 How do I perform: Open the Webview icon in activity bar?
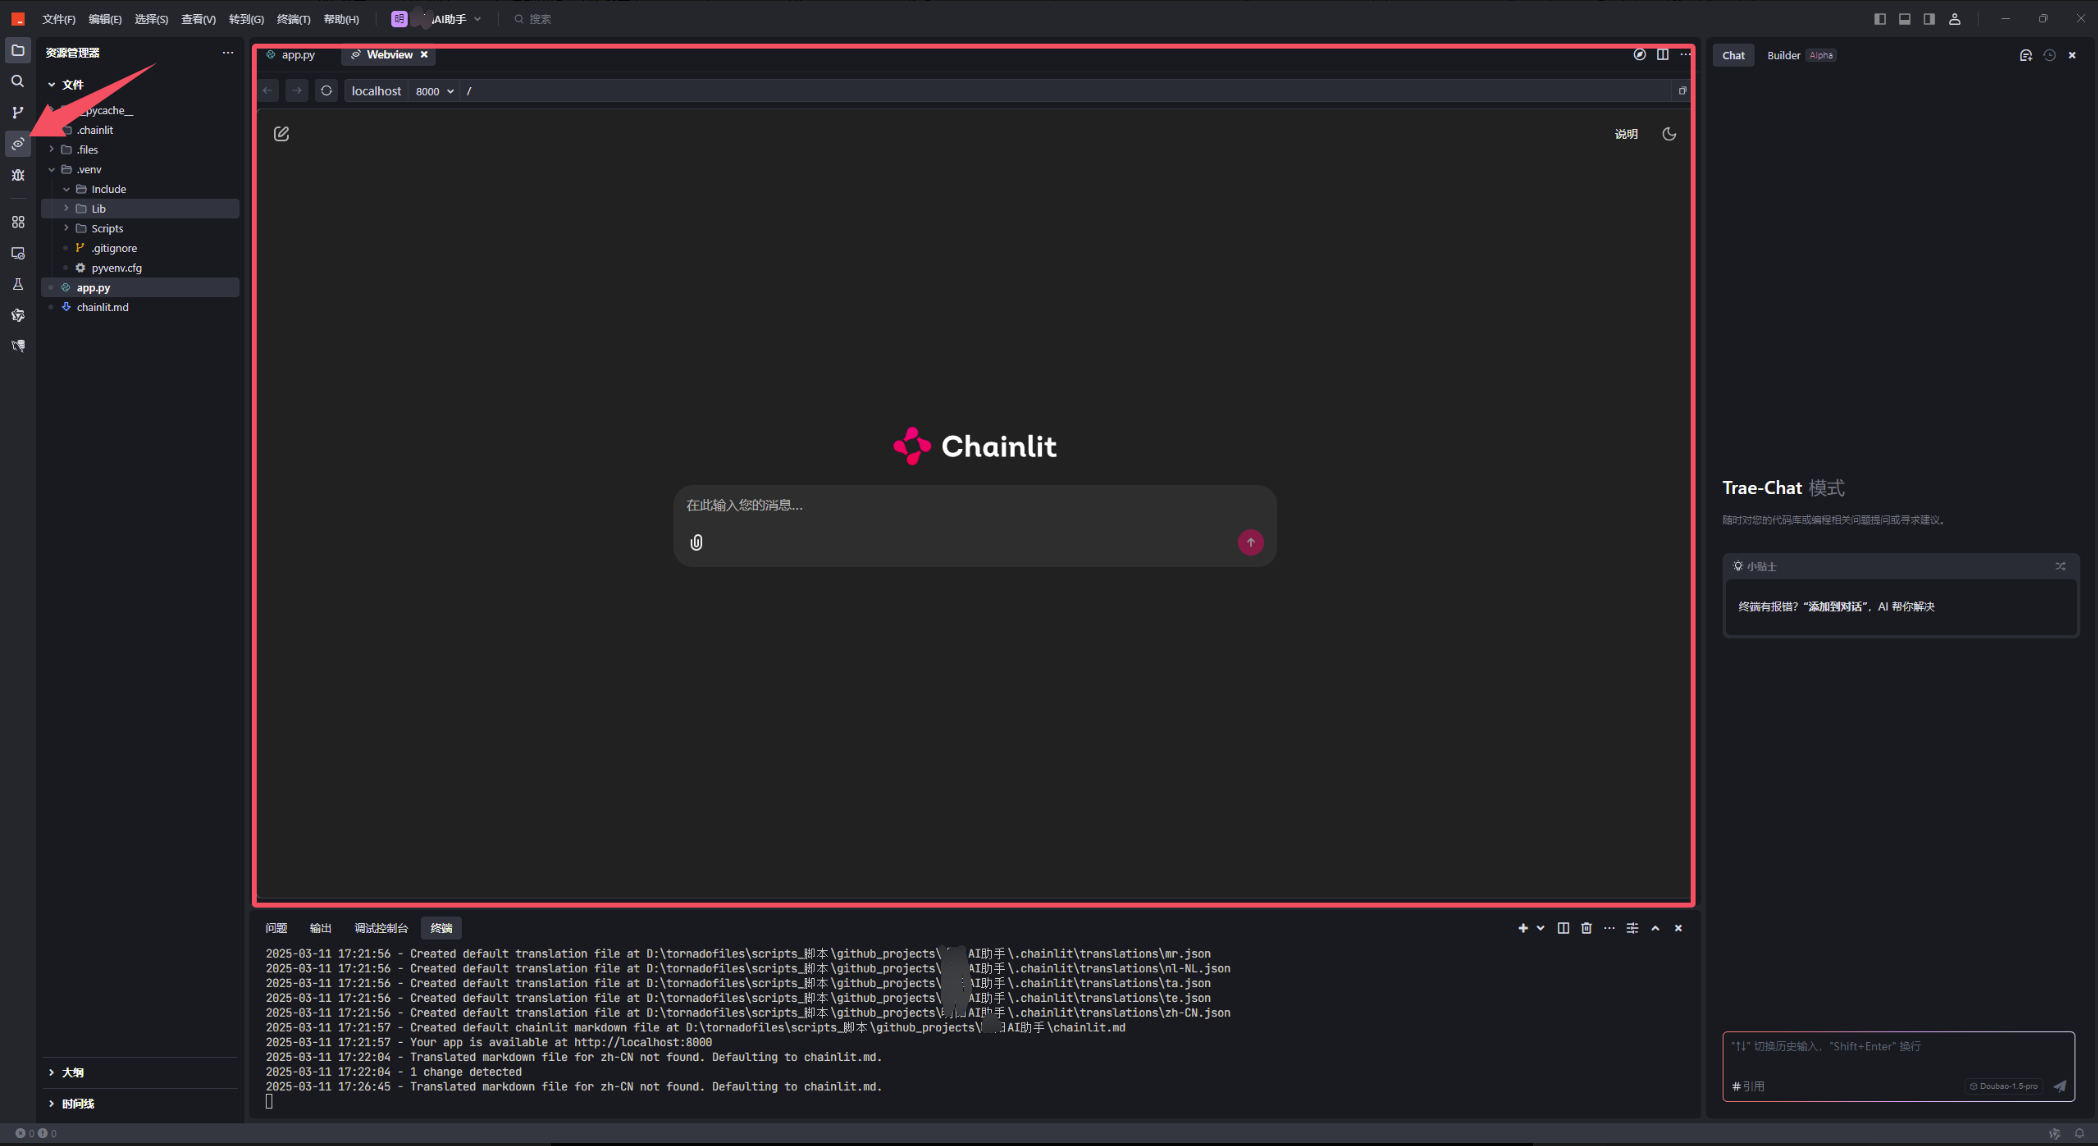coord(18,144)
